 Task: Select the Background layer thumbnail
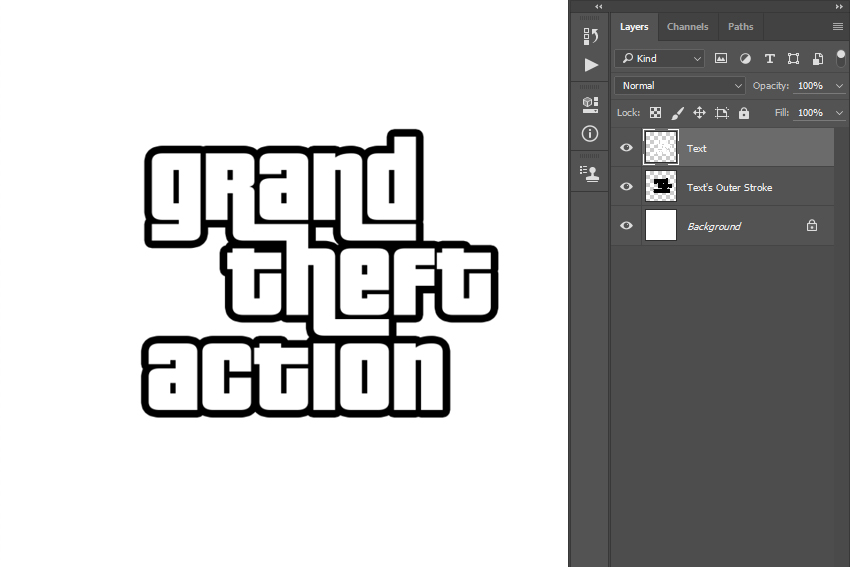(x=661, y=226)
